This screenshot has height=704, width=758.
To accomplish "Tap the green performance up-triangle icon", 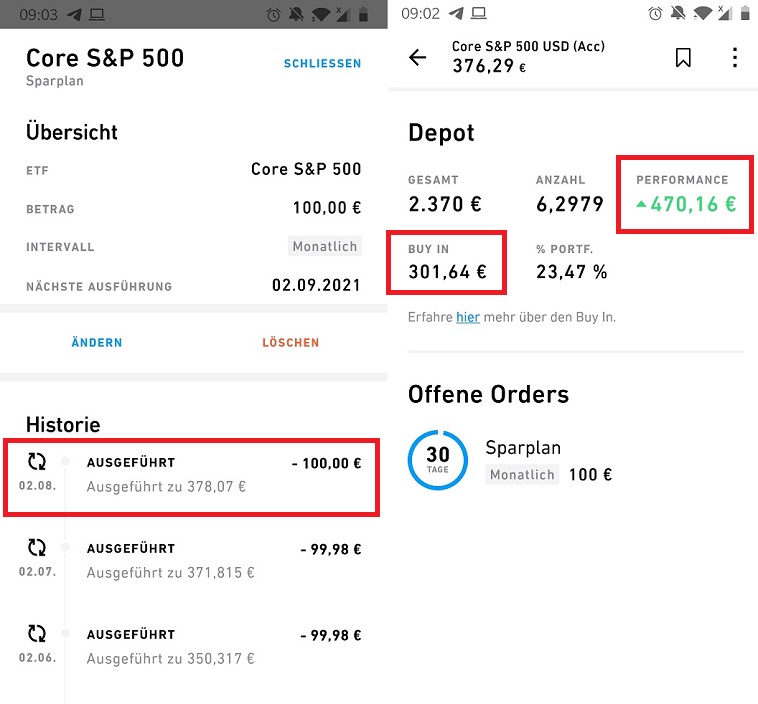I will (x=641, y=204).
